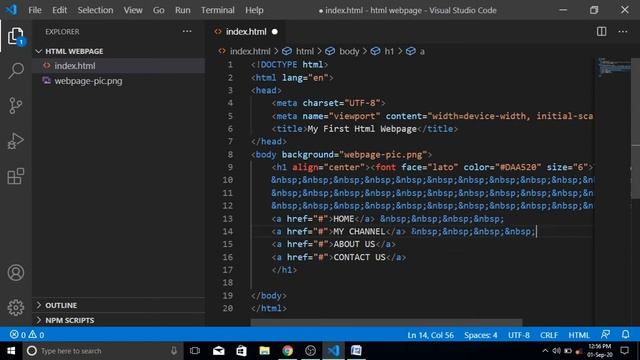Click the h1 breadcrumb item
The width and height of the screenshot is (640, 360).
(389, 51)
